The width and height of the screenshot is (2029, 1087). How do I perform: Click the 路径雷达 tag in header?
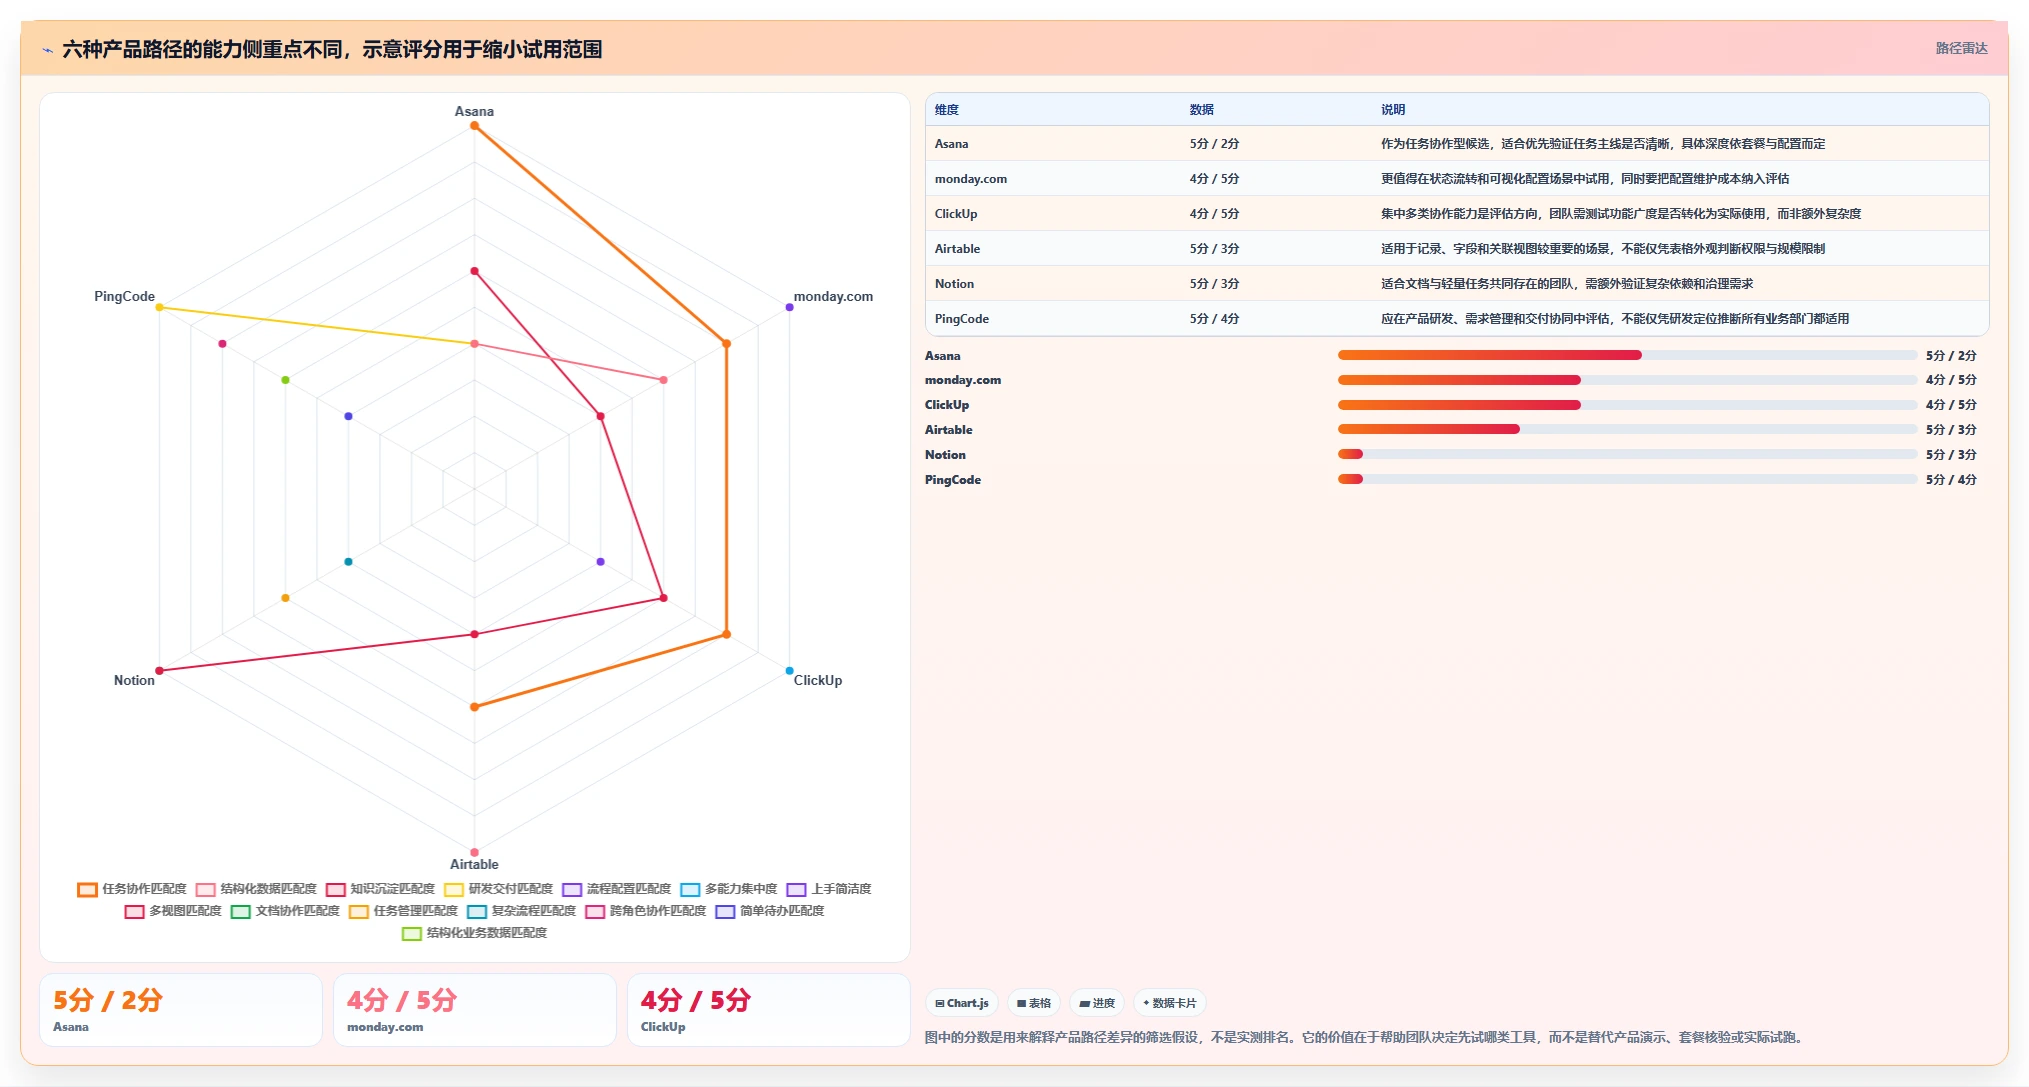pos(1961,48)
